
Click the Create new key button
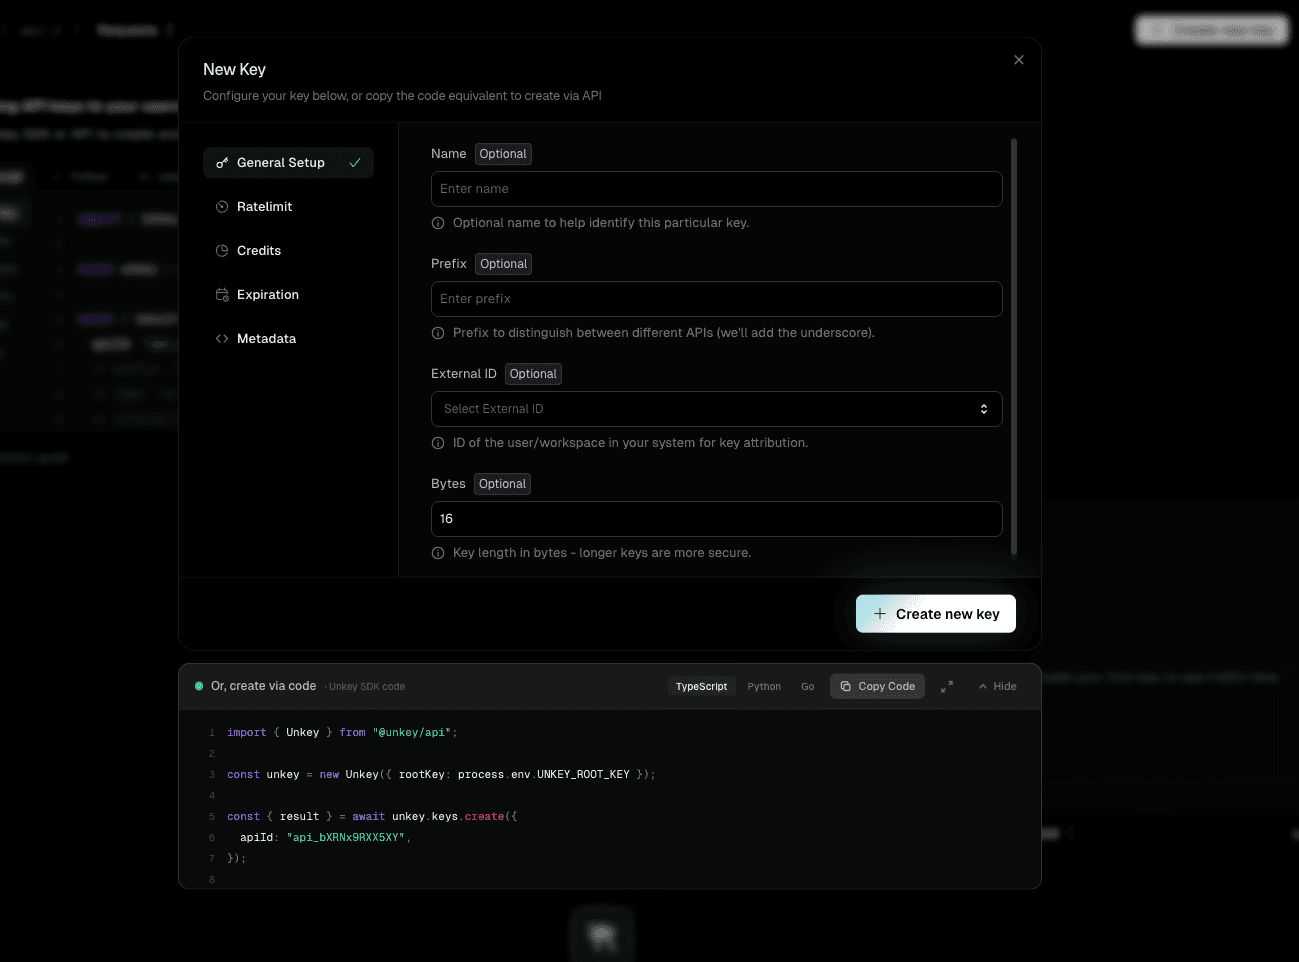tap(935, 613)
